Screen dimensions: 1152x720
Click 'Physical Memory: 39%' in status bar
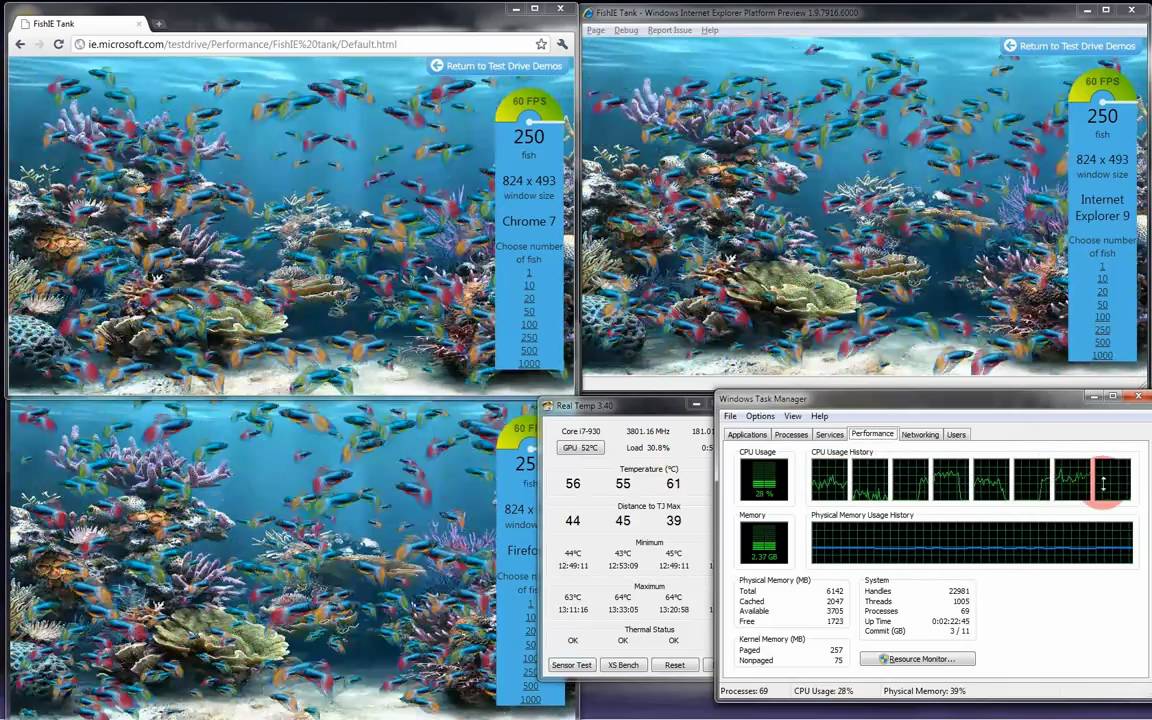pyautogui.click(x=924, y=691)
